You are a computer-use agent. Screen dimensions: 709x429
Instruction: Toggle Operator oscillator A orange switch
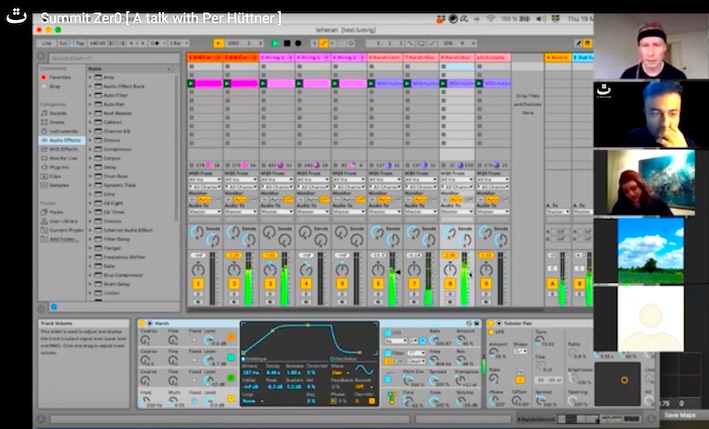pos(231,337)
